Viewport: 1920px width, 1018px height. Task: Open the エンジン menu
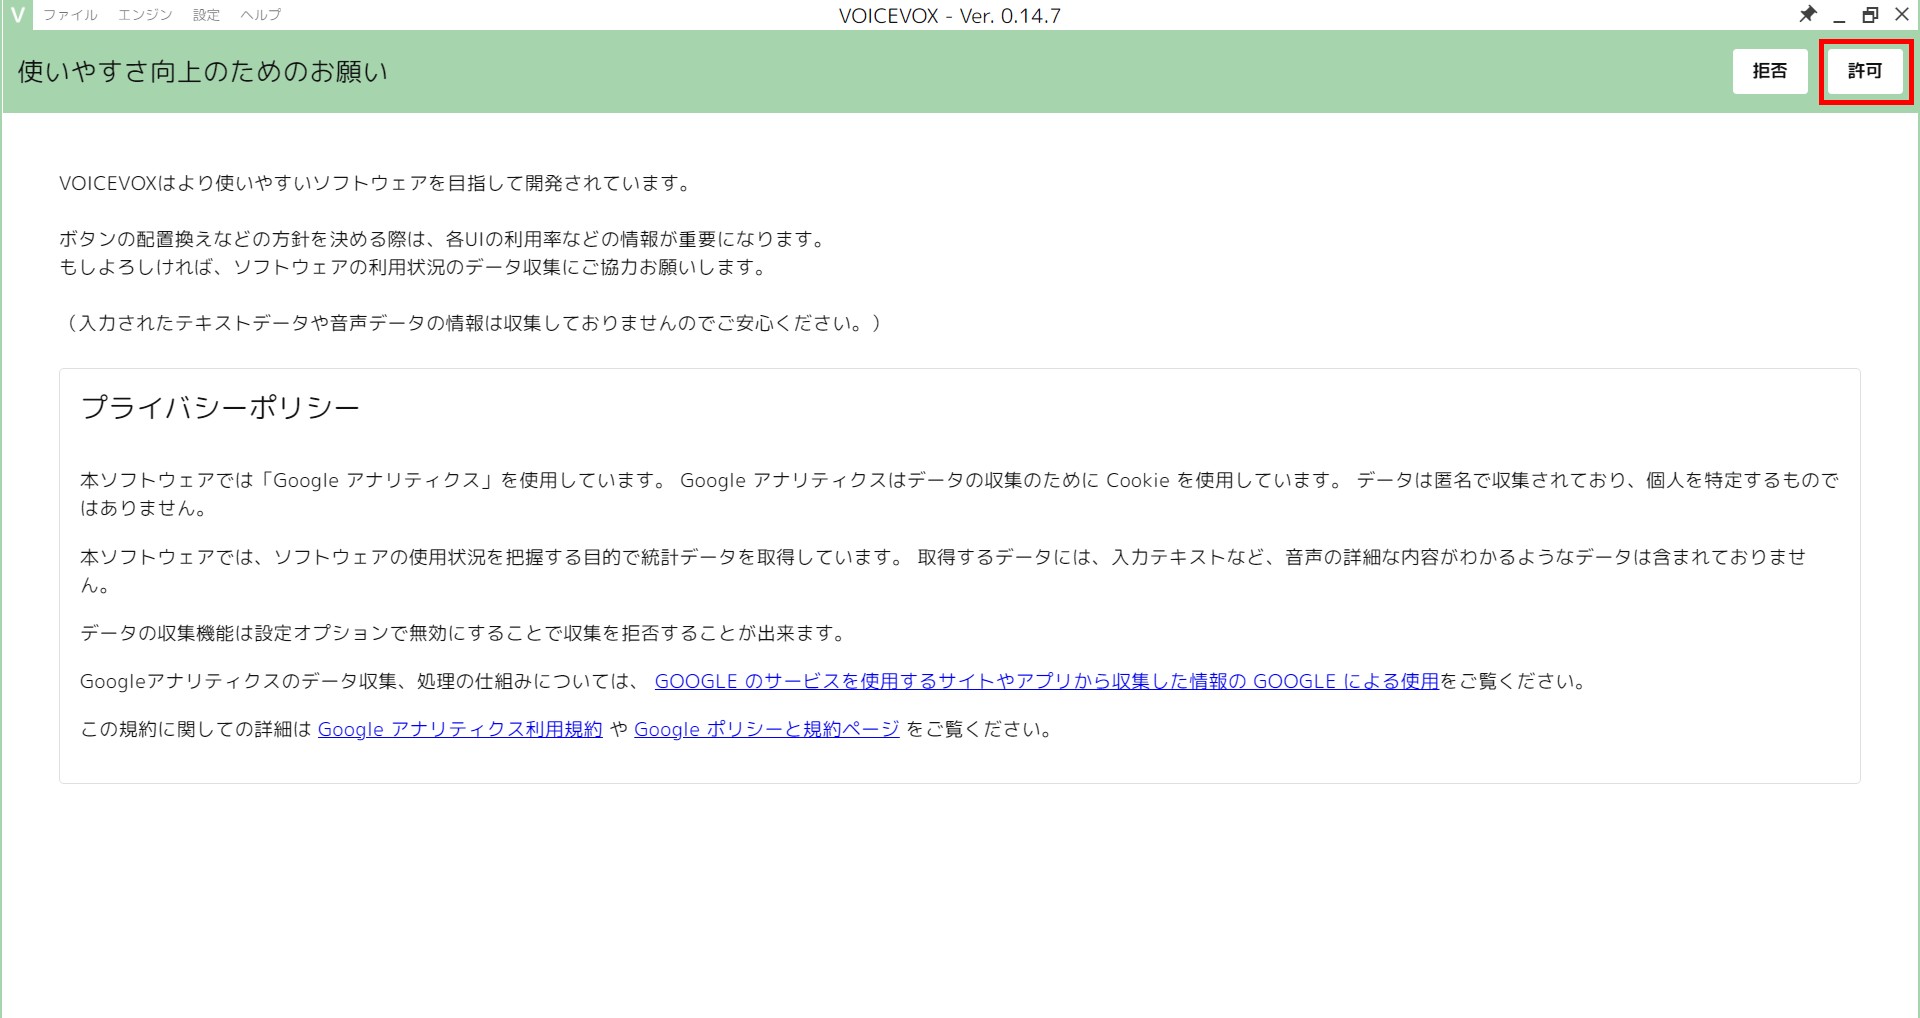coord(145,15)
